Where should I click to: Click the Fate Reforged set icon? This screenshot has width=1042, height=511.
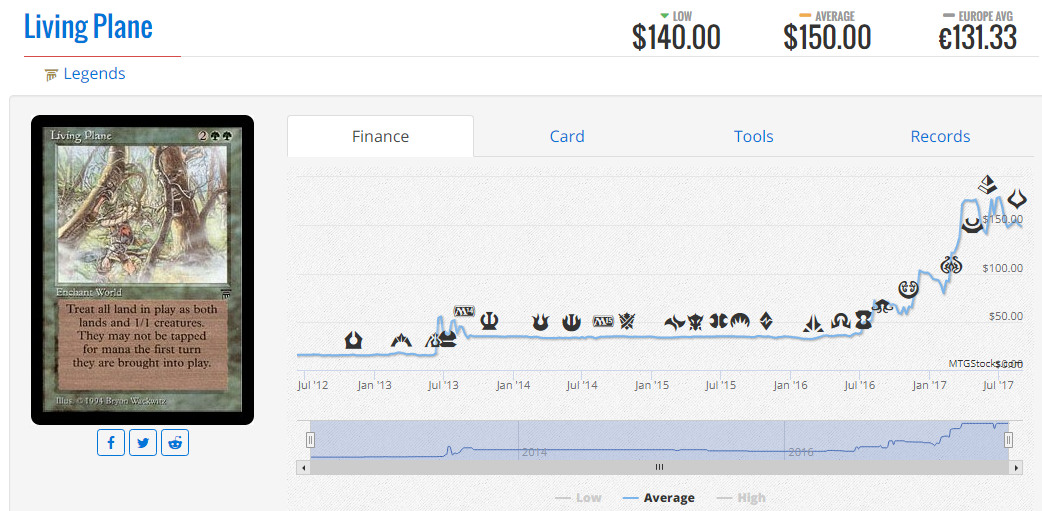[675, 323]
